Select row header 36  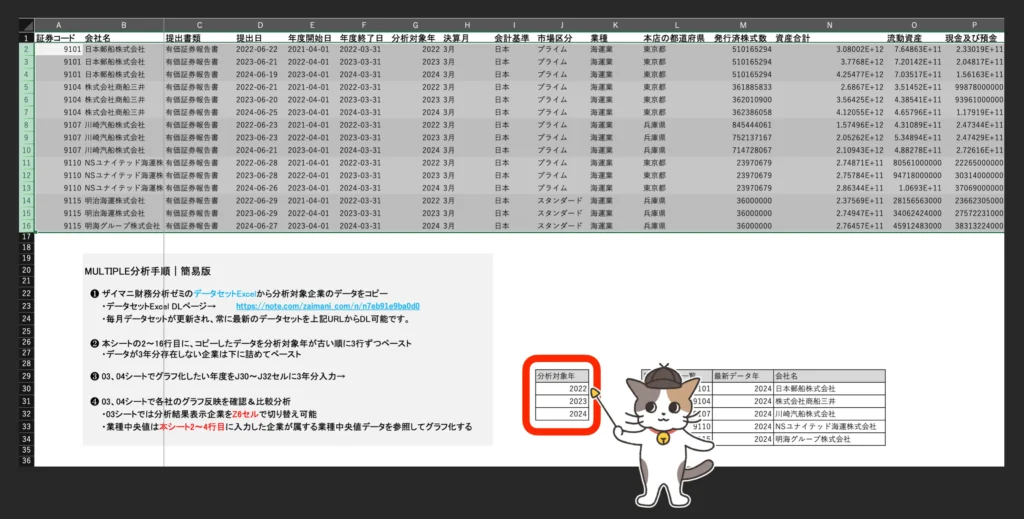[x=26, y=461]
